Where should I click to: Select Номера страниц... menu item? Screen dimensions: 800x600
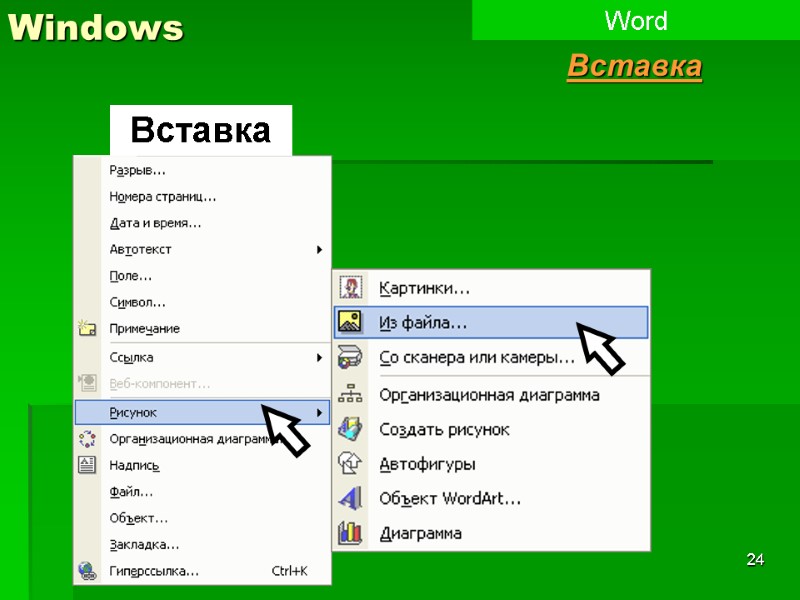tap(203, 196)
